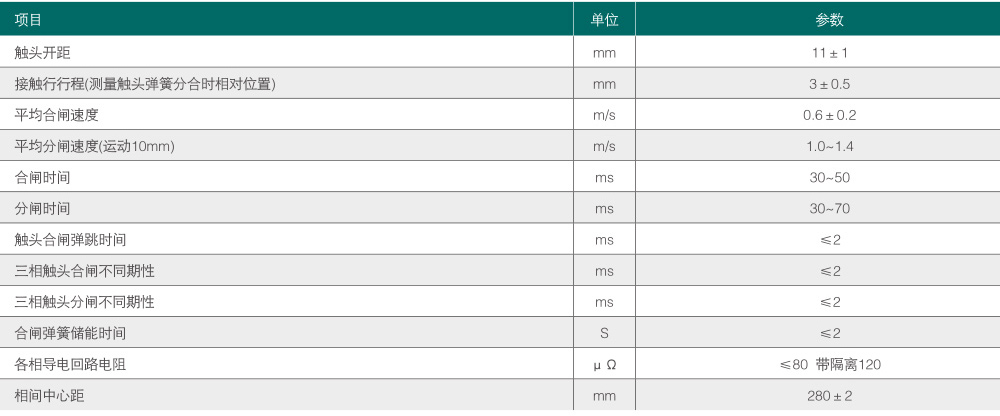Screen dimensions: 1000x416
Task: Select the 30~70 parameter value
Action: pyautogui.click(x=829, y=209)
